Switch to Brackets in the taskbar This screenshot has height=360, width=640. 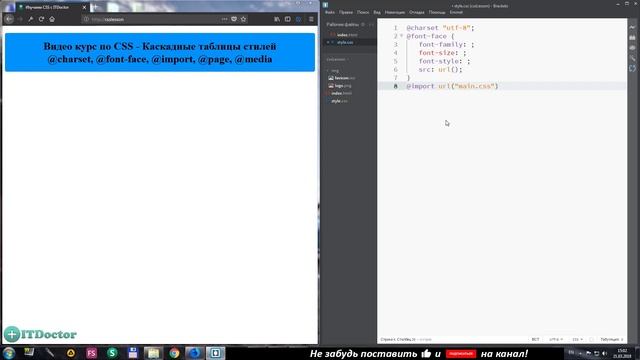click(216, 353)
